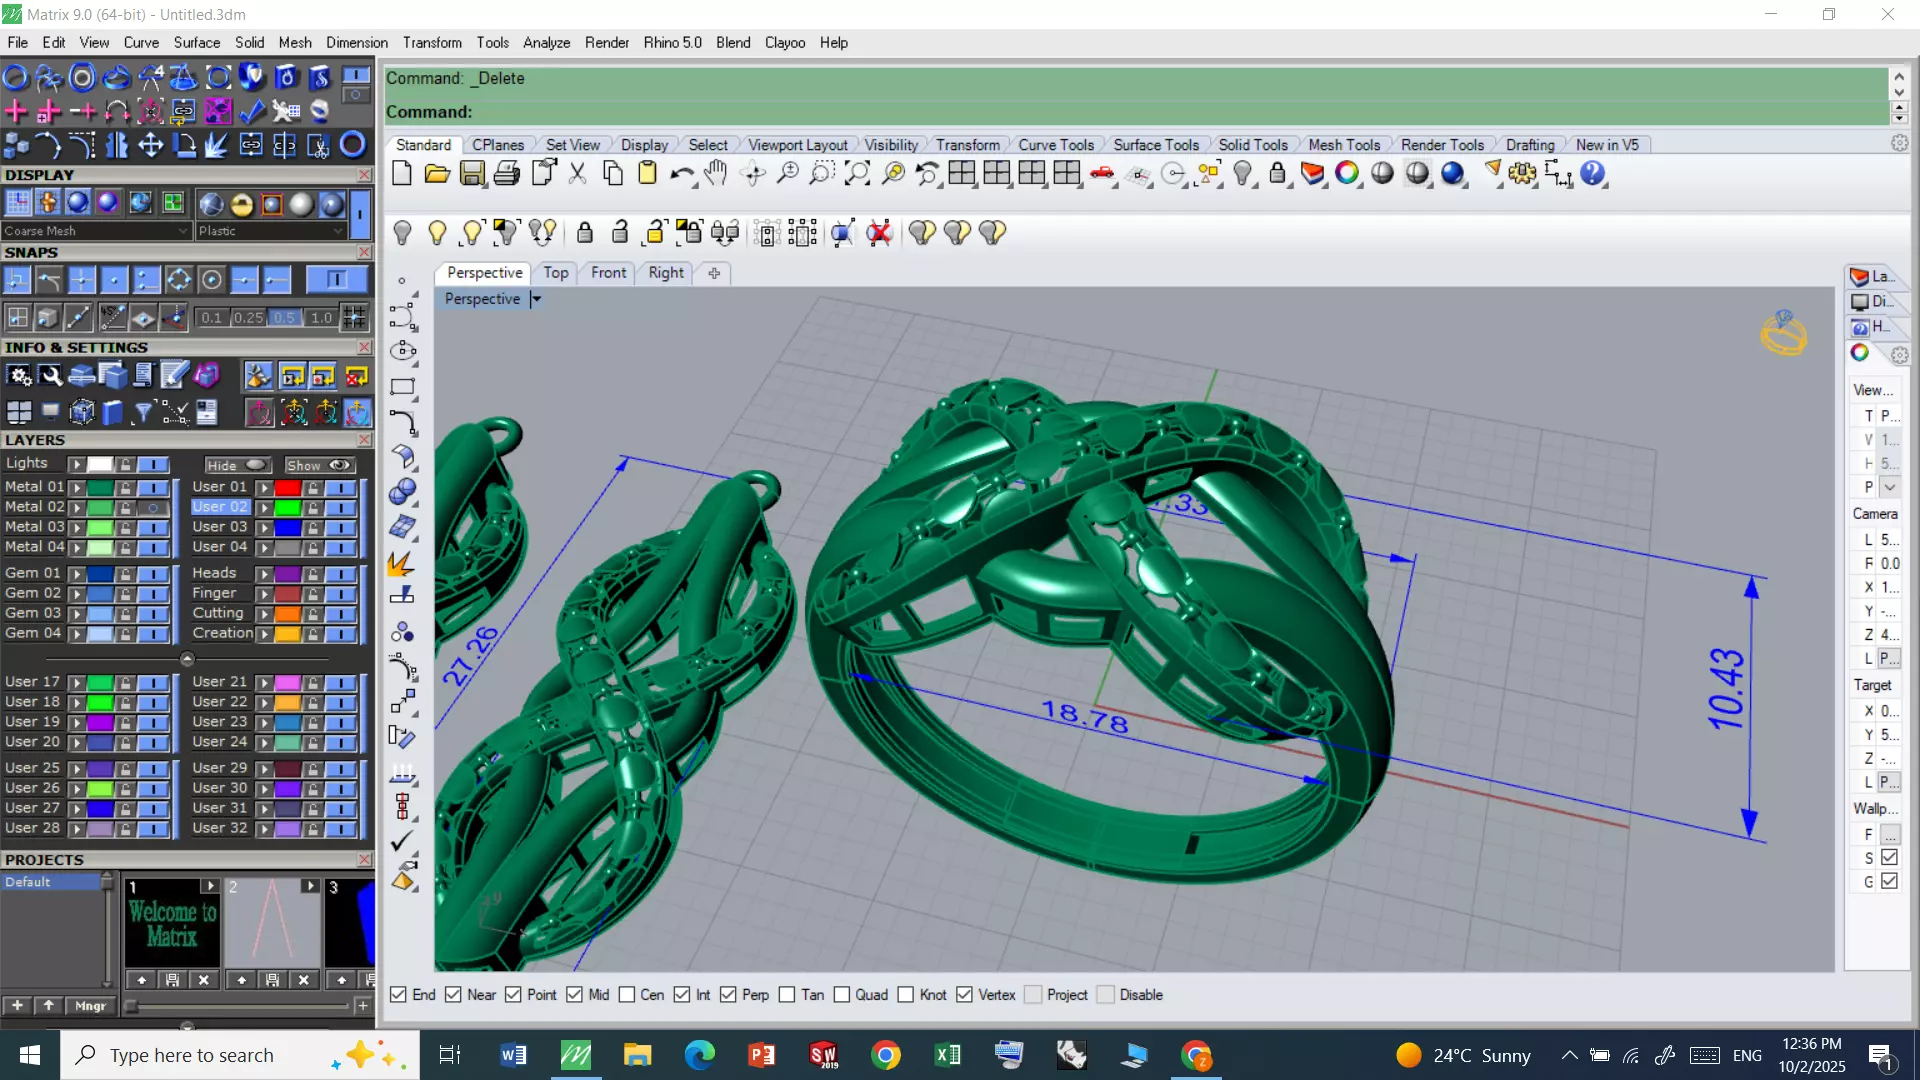Screen dimensions: 1920x1080
Task: Click the ring gem icon in viewport corner
Action: [x=1783, y=333]
